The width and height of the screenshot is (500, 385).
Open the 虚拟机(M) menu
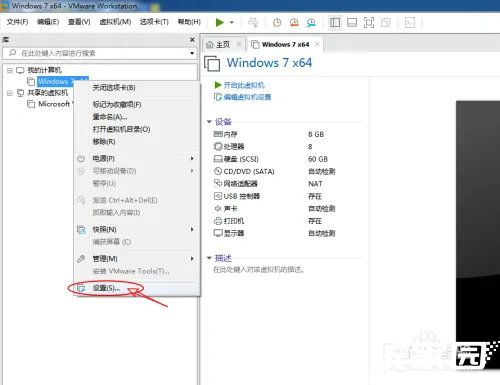click(115, 22)
